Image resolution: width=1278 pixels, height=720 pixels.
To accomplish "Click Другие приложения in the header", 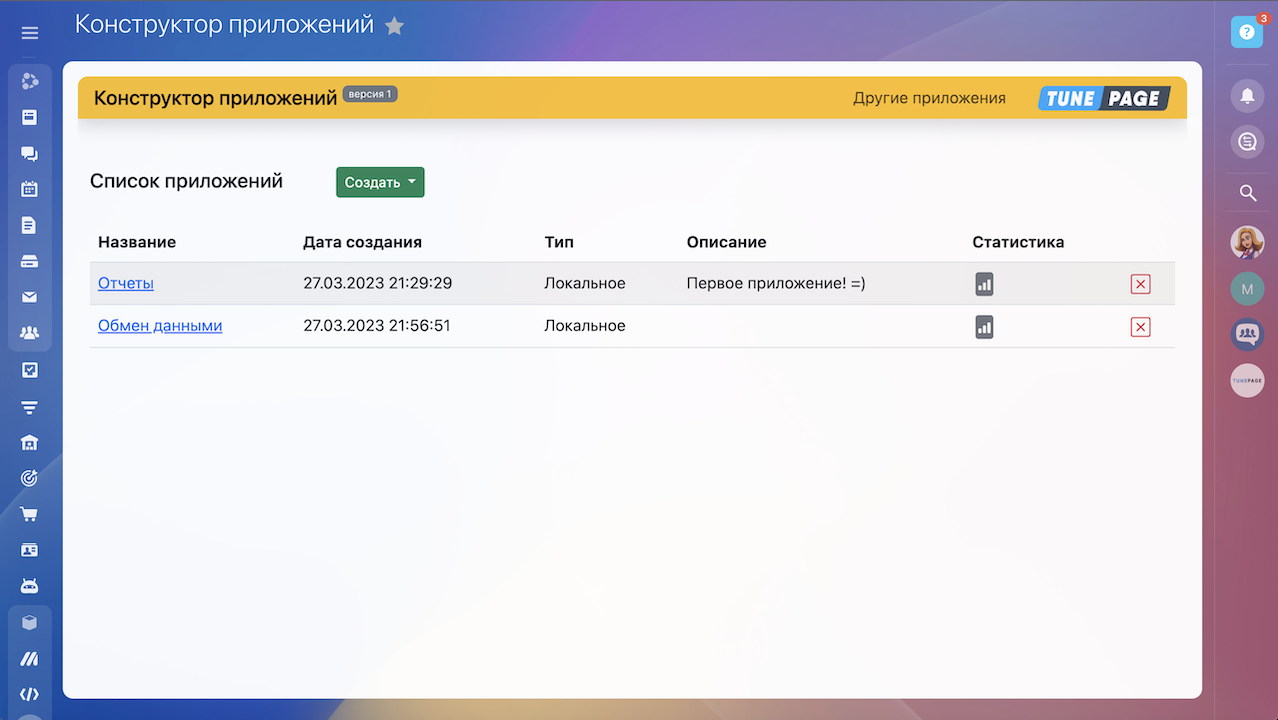I will (x=929, y=98).
